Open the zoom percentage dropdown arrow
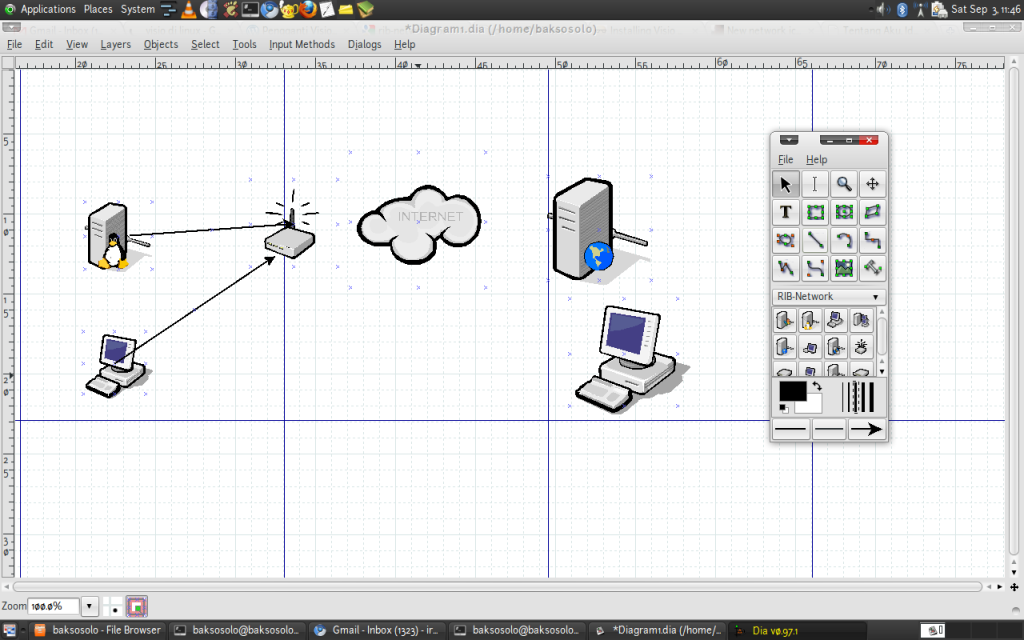This screenshot has width=1024, height=640. pos(89,606)
